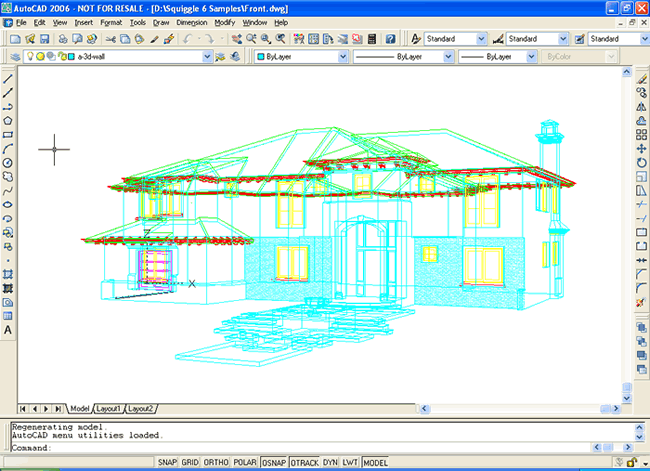Click the Rotate tool in Modify toolbar
Viewport: 650px width, 471px height.
click(641, 163)
